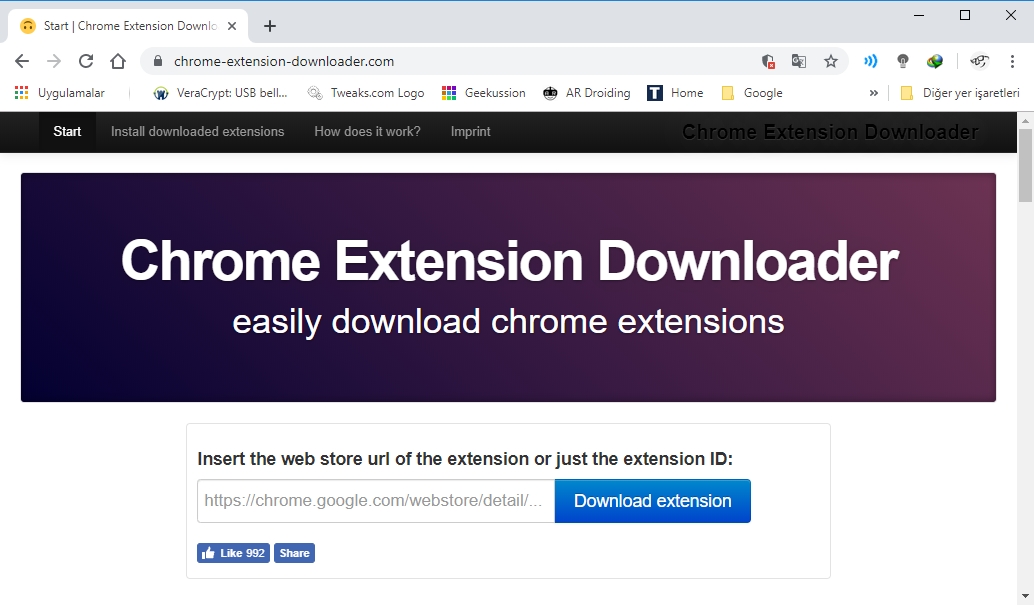Click the shield blocker icon in address bar

pos(768,61)
